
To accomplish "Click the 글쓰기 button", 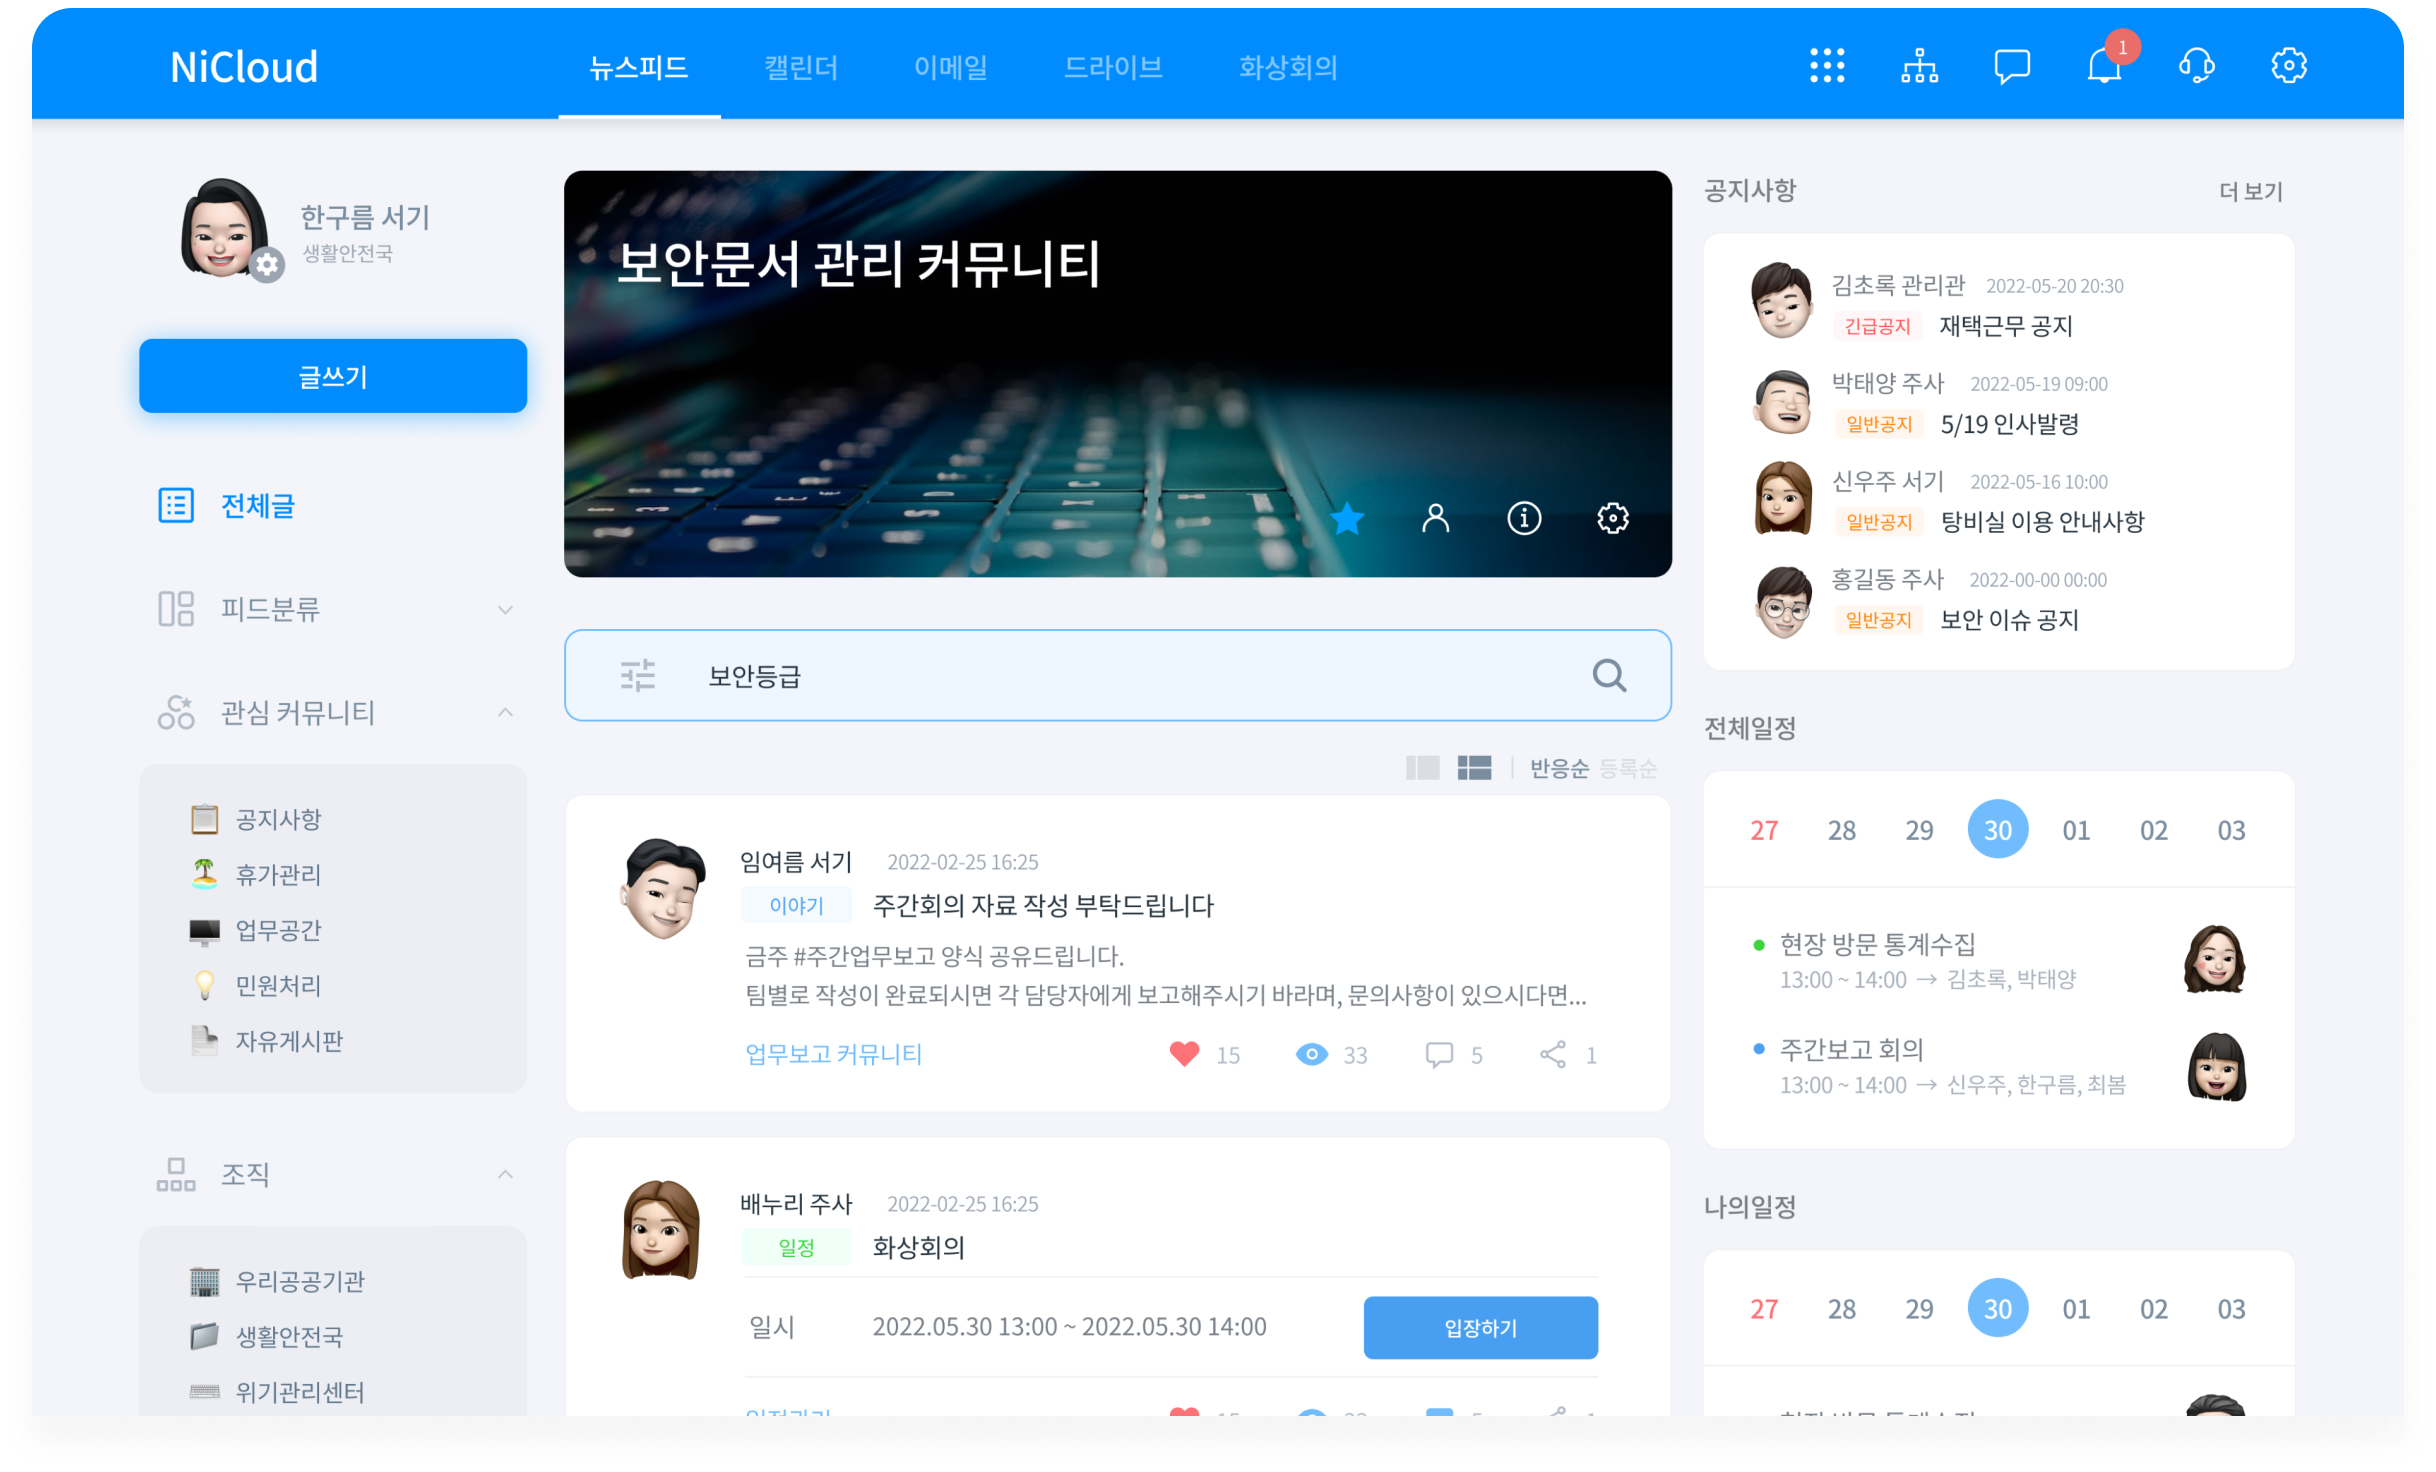I will coord(333,376).
